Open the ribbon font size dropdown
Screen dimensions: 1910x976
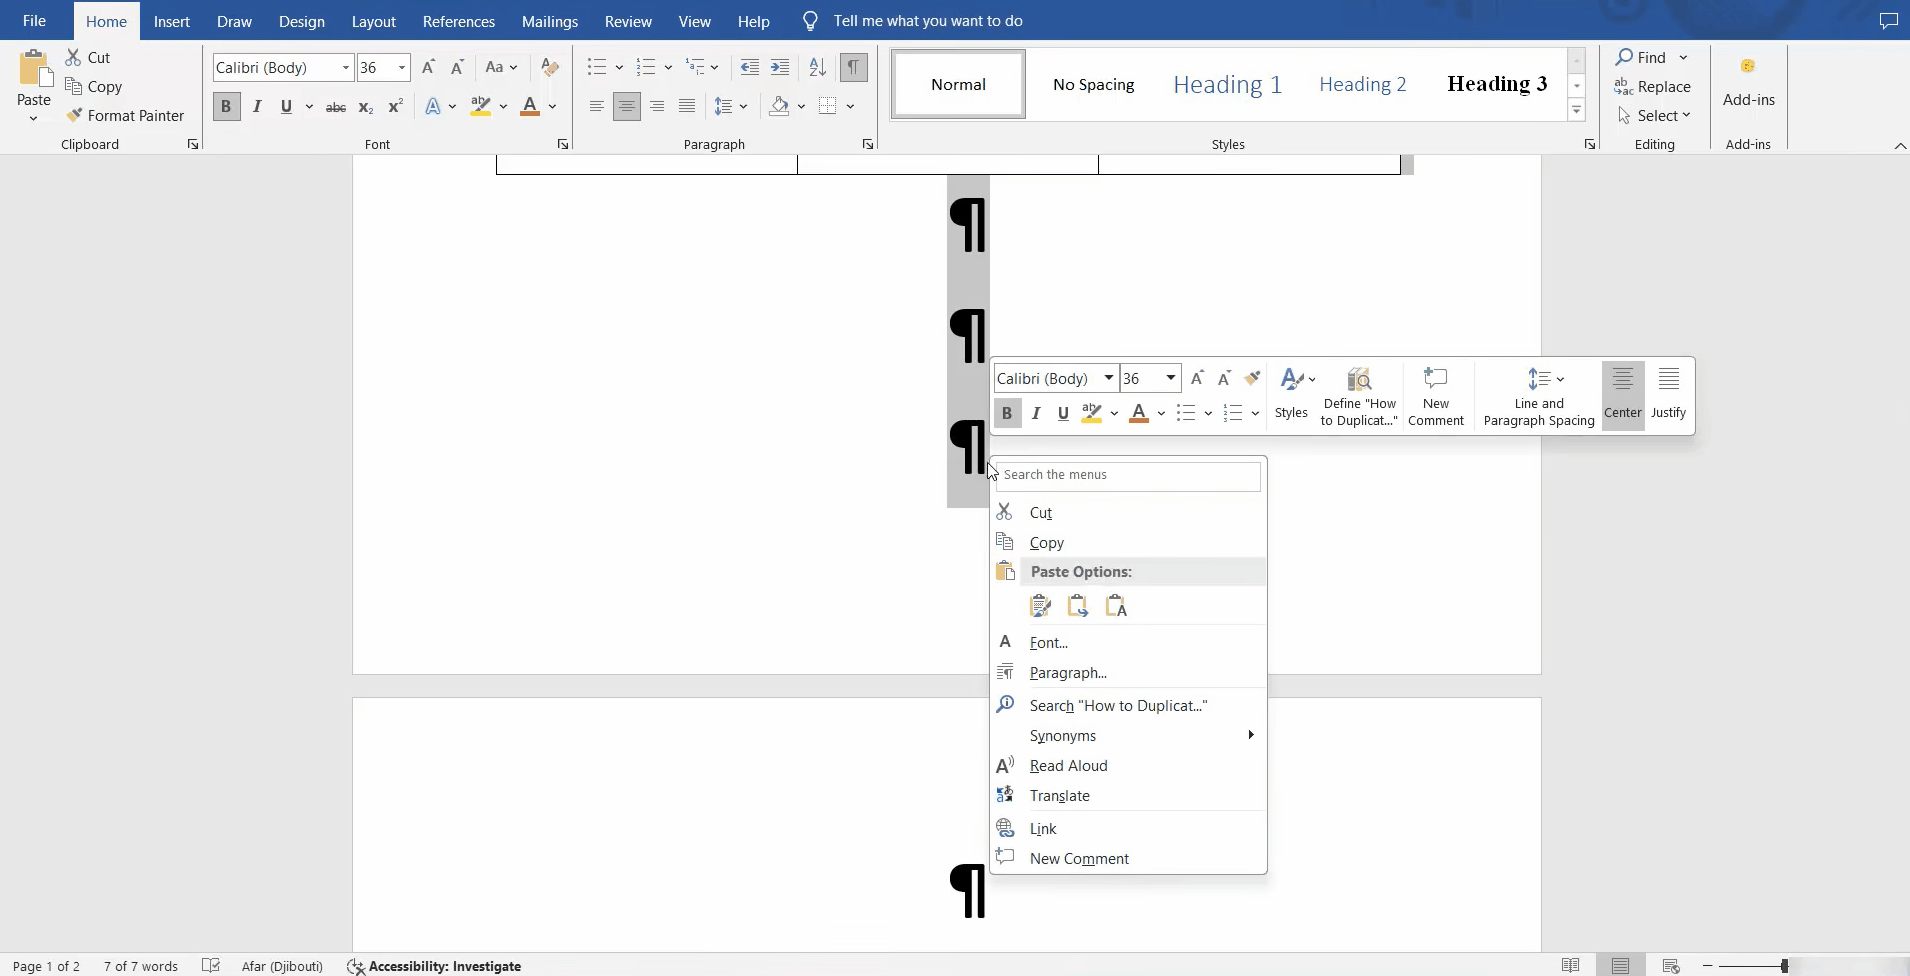[402, 67]
